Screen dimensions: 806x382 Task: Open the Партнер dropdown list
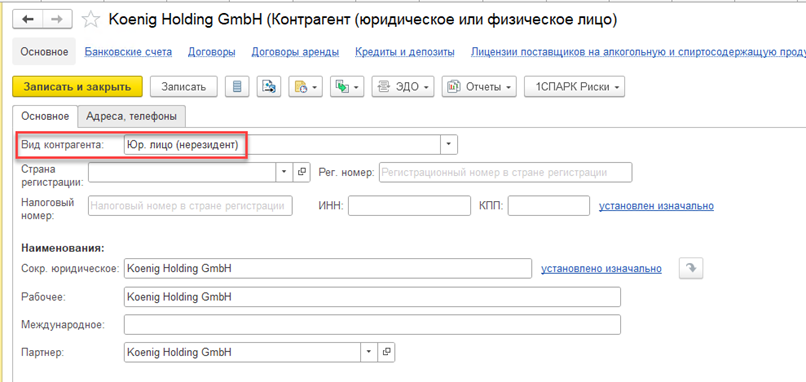point(369,352)
